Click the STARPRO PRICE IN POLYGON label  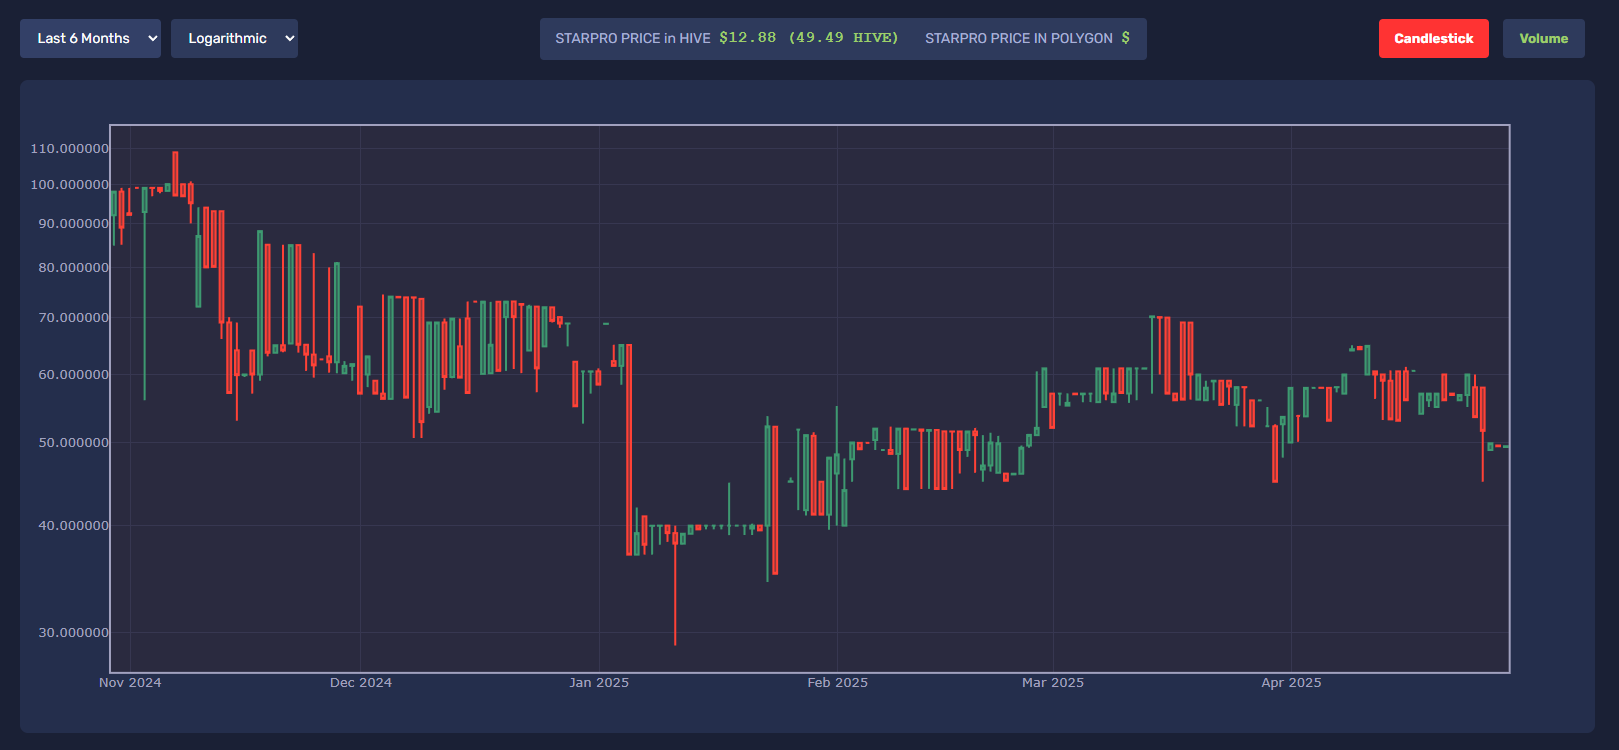pyautogui.click(x=1018, y=38)
